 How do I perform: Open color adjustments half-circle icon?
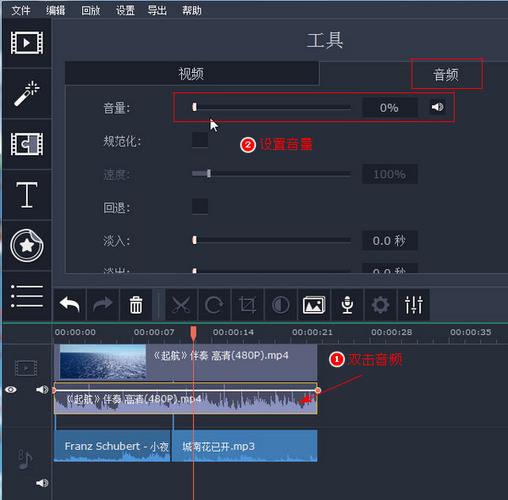click(281, 305)
